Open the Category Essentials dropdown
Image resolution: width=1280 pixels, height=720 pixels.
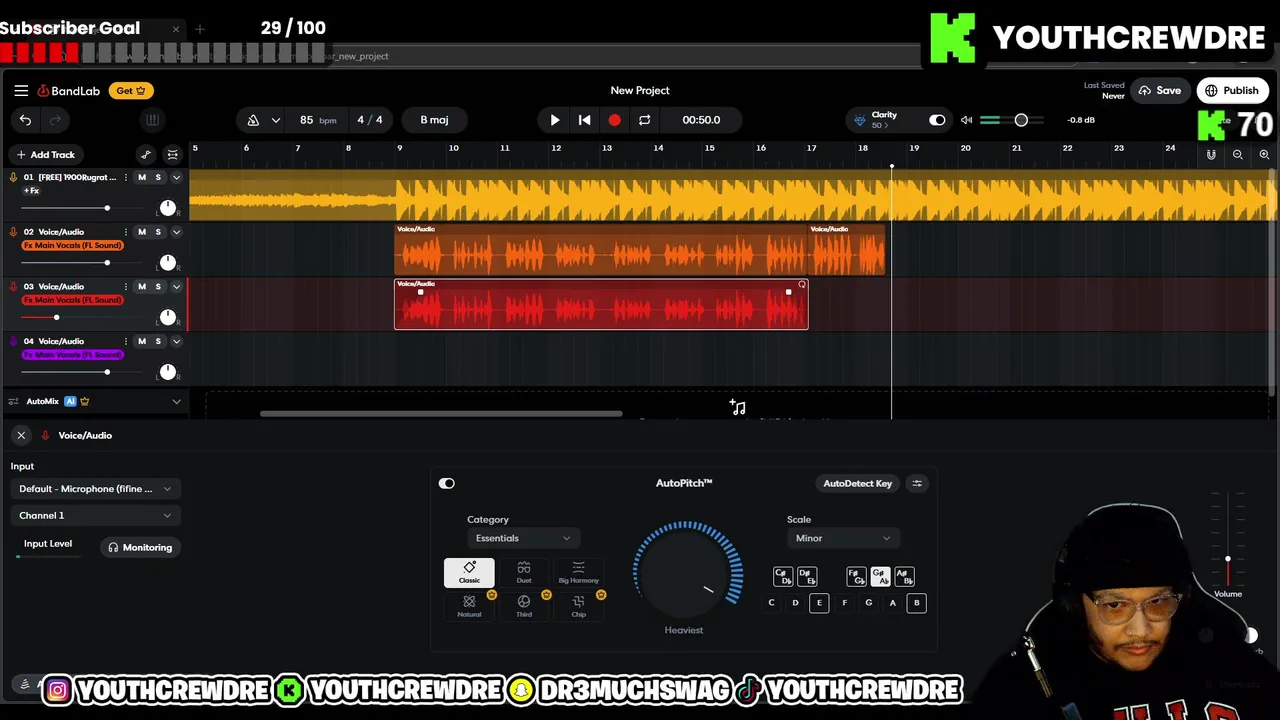(x=523, y=538)
